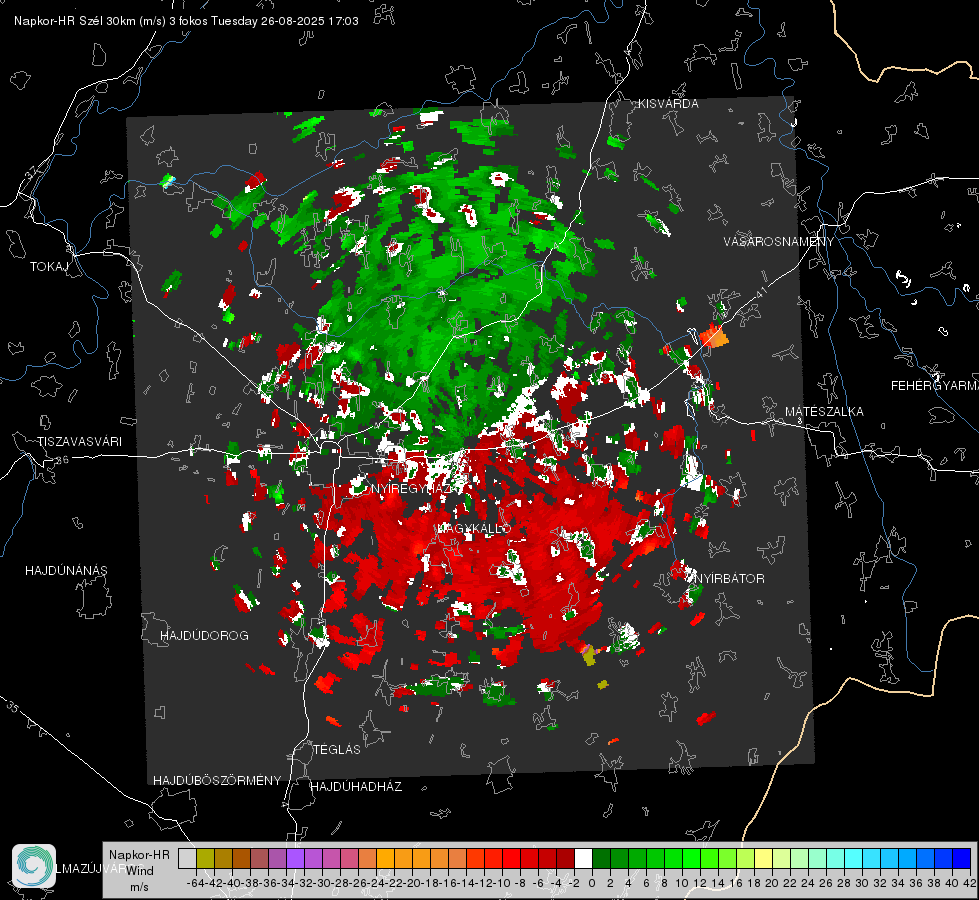Click the swirl logo icon at bottom left
This screenshot has width=979, height=900.
point(34,866)
